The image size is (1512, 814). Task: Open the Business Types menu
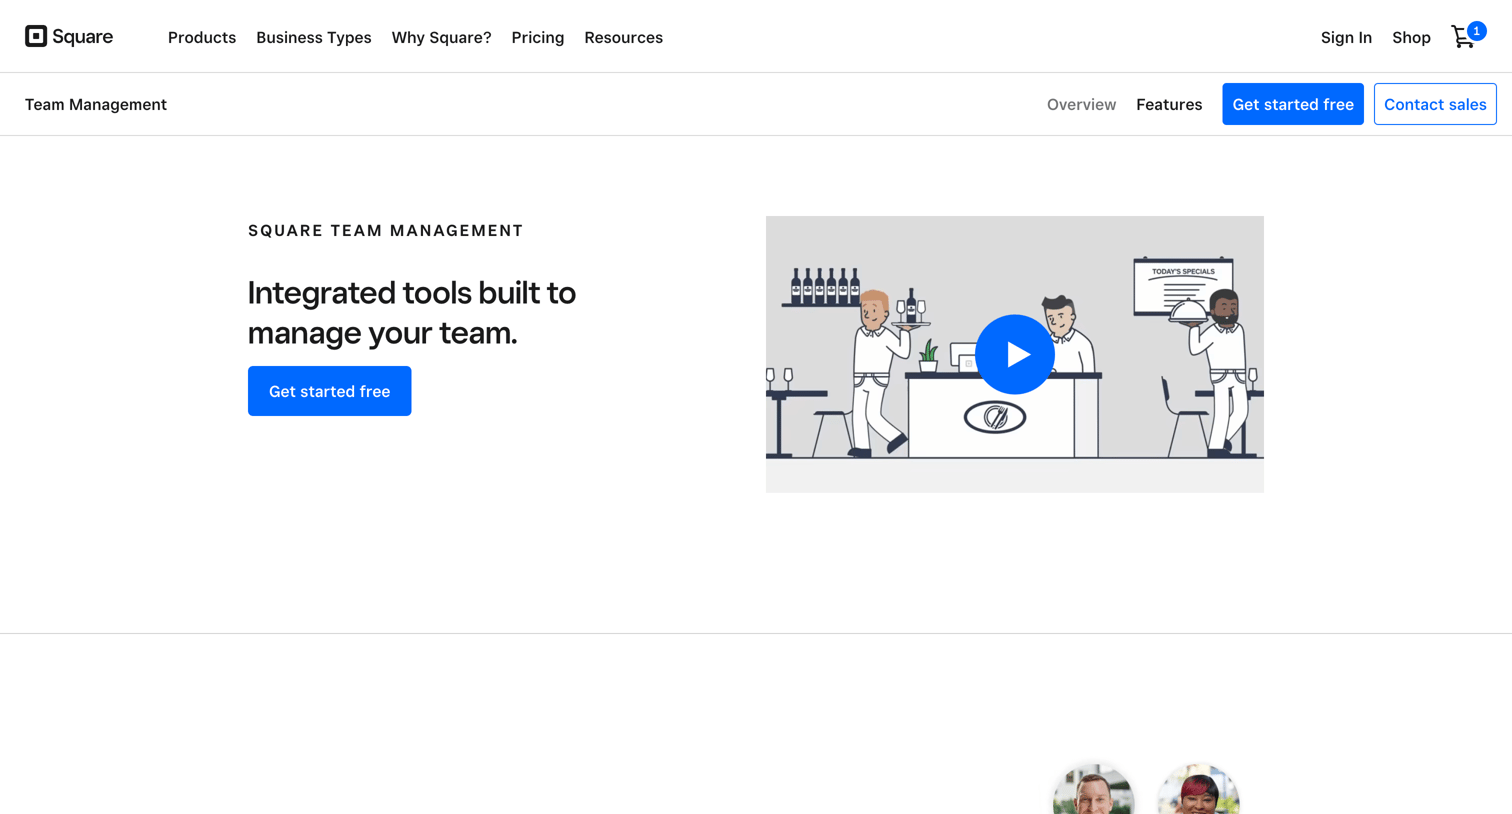click(x=314, y=37)
